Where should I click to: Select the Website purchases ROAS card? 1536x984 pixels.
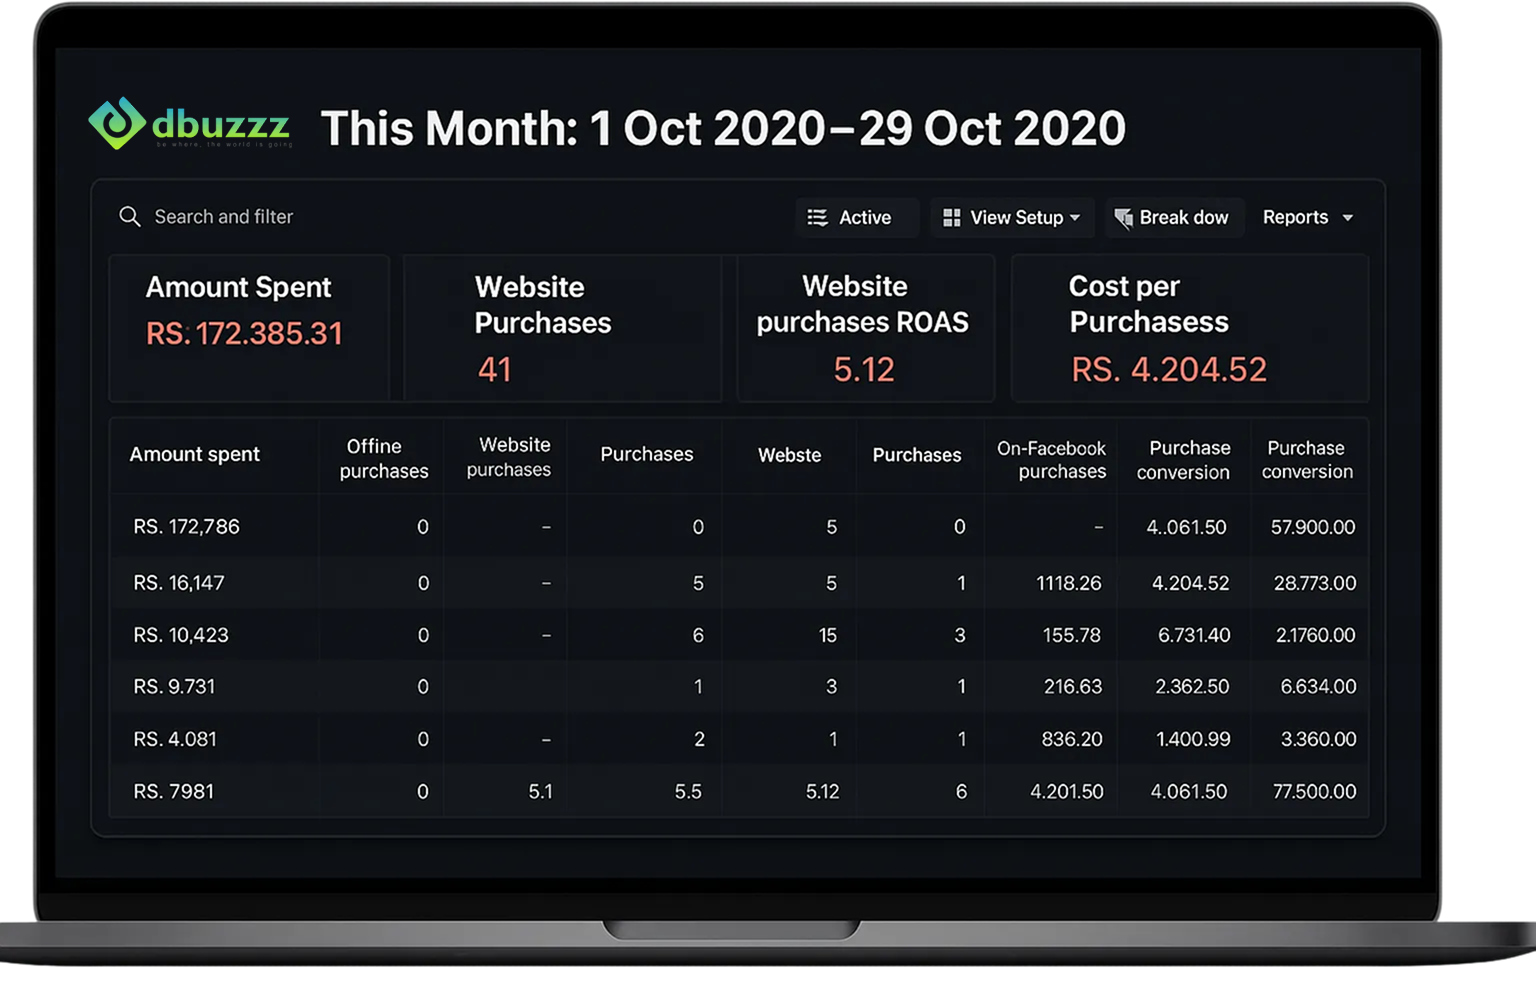click(864, 328)
